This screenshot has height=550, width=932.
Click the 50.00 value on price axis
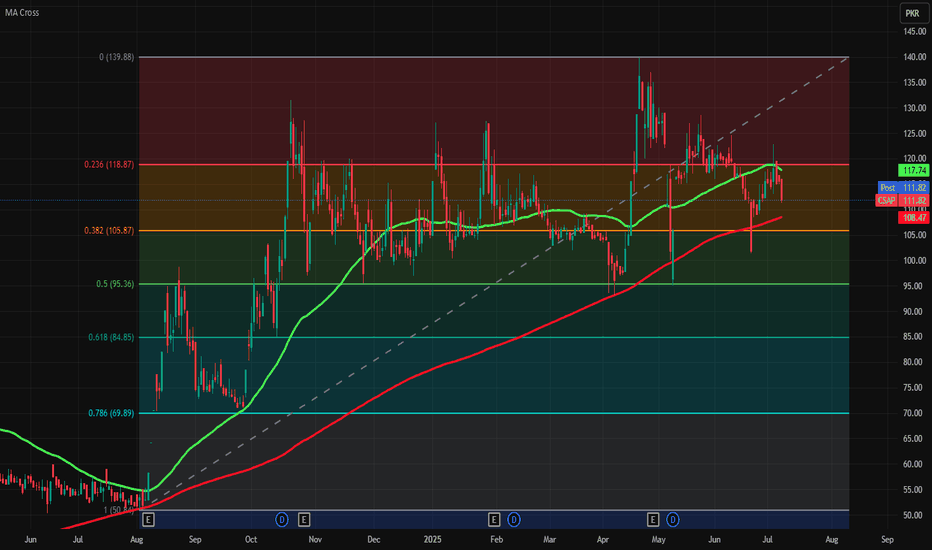pos(915,516)
